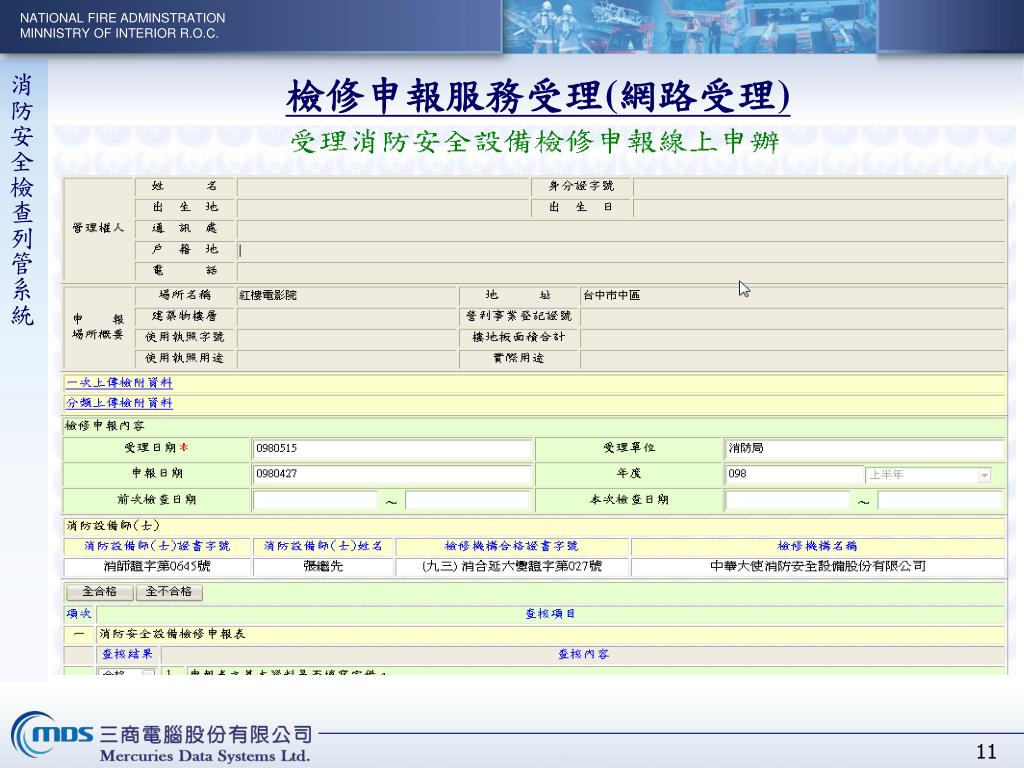Click the 姓名 input field
Image resolution: width=1024 pixels, height=768 pixels.
(384, 187)
